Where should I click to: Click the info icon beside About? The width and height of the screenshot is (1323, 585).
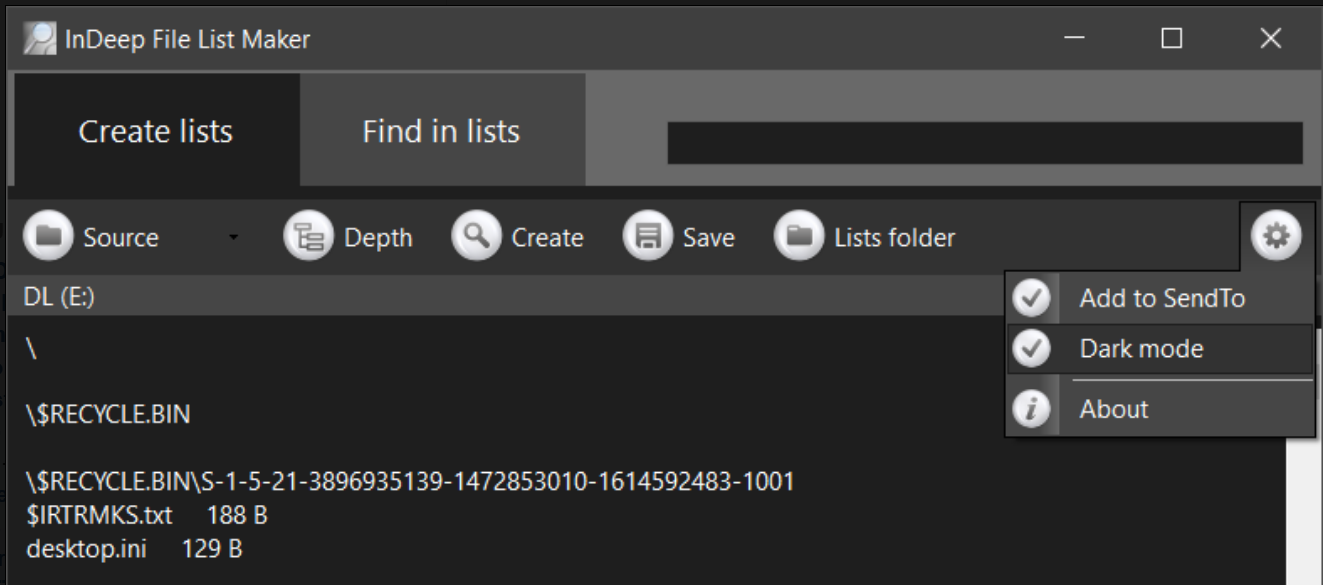tap(1031, 407)
